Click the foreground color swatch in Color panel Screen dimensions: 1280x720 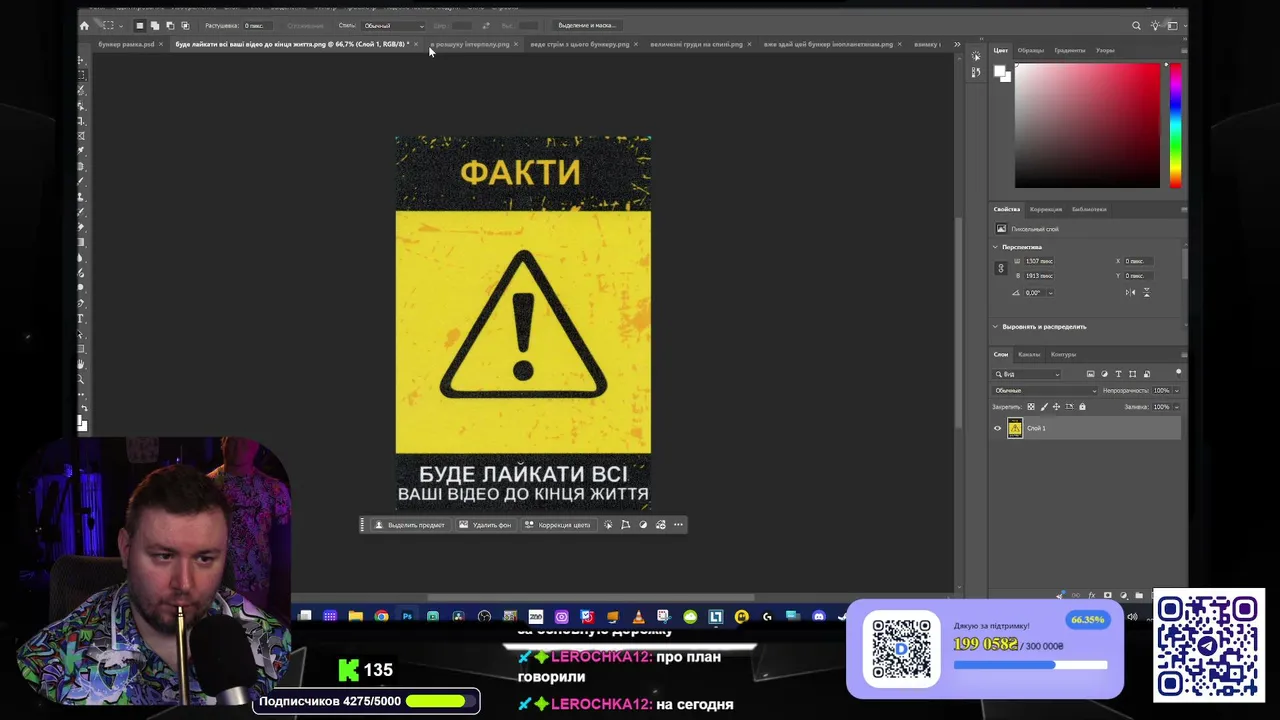999,70
